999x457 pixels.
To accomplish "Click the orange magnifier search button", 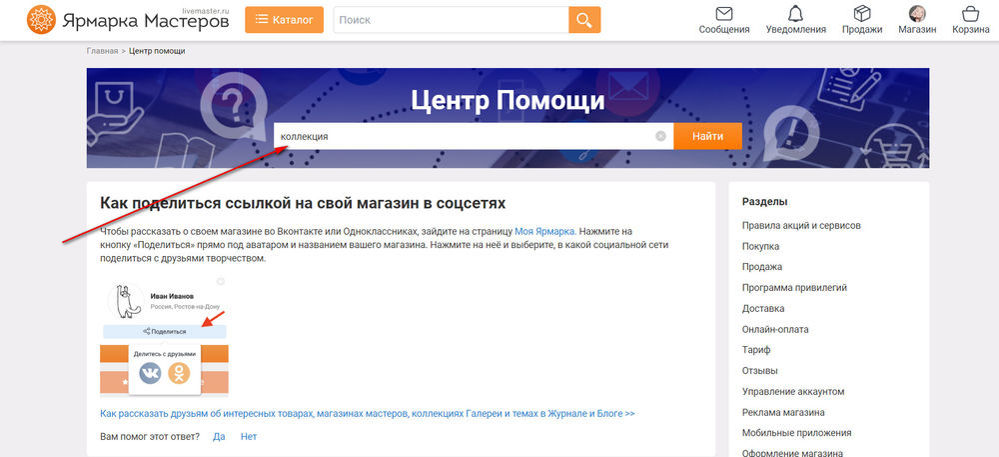I will (584, 19).
